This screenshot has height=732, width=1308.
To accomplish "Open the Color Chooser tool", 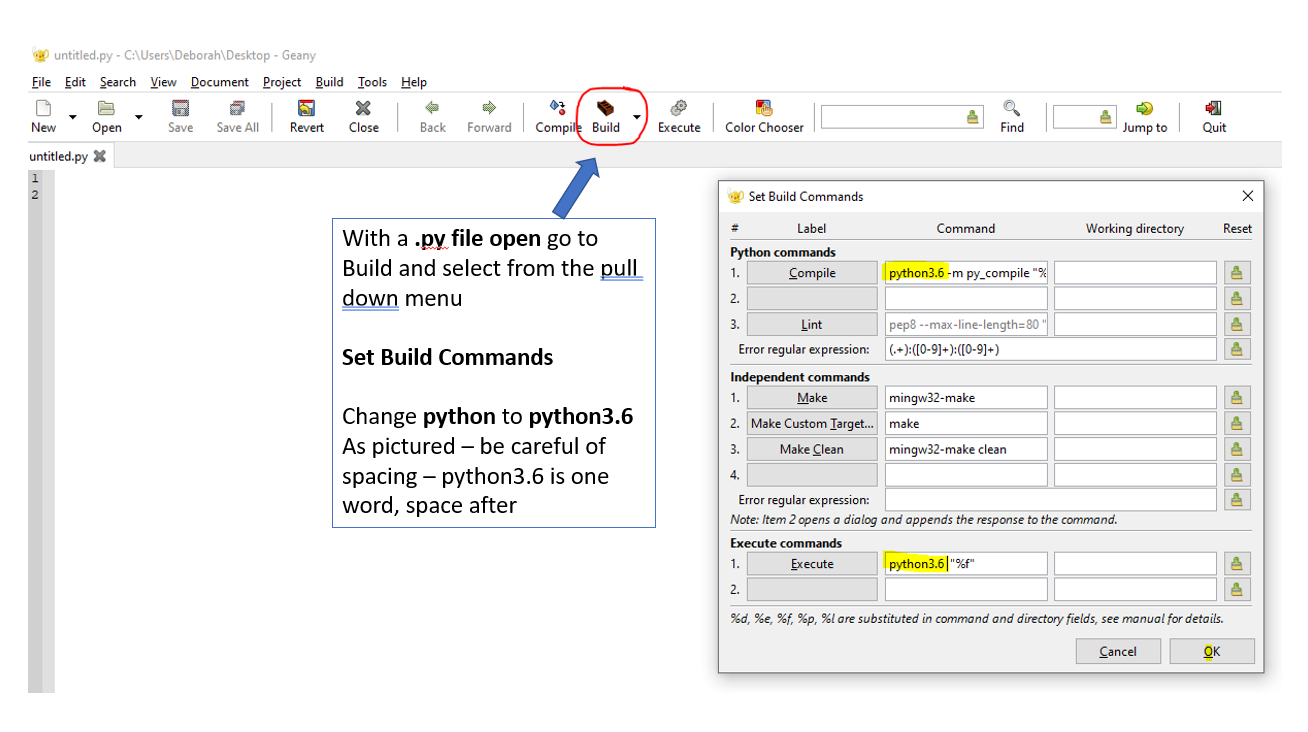I will pos(764,109).
